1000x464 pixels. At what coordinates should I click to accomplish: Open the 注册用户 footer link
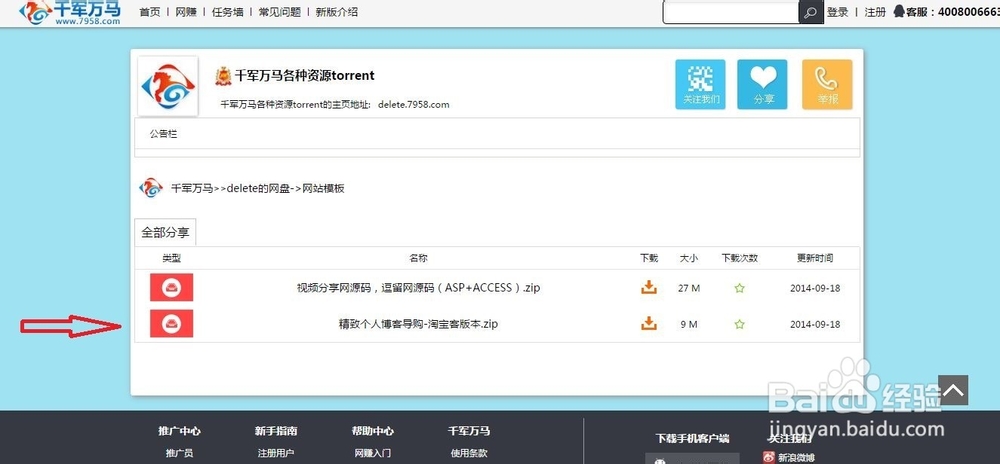[276, 454]
